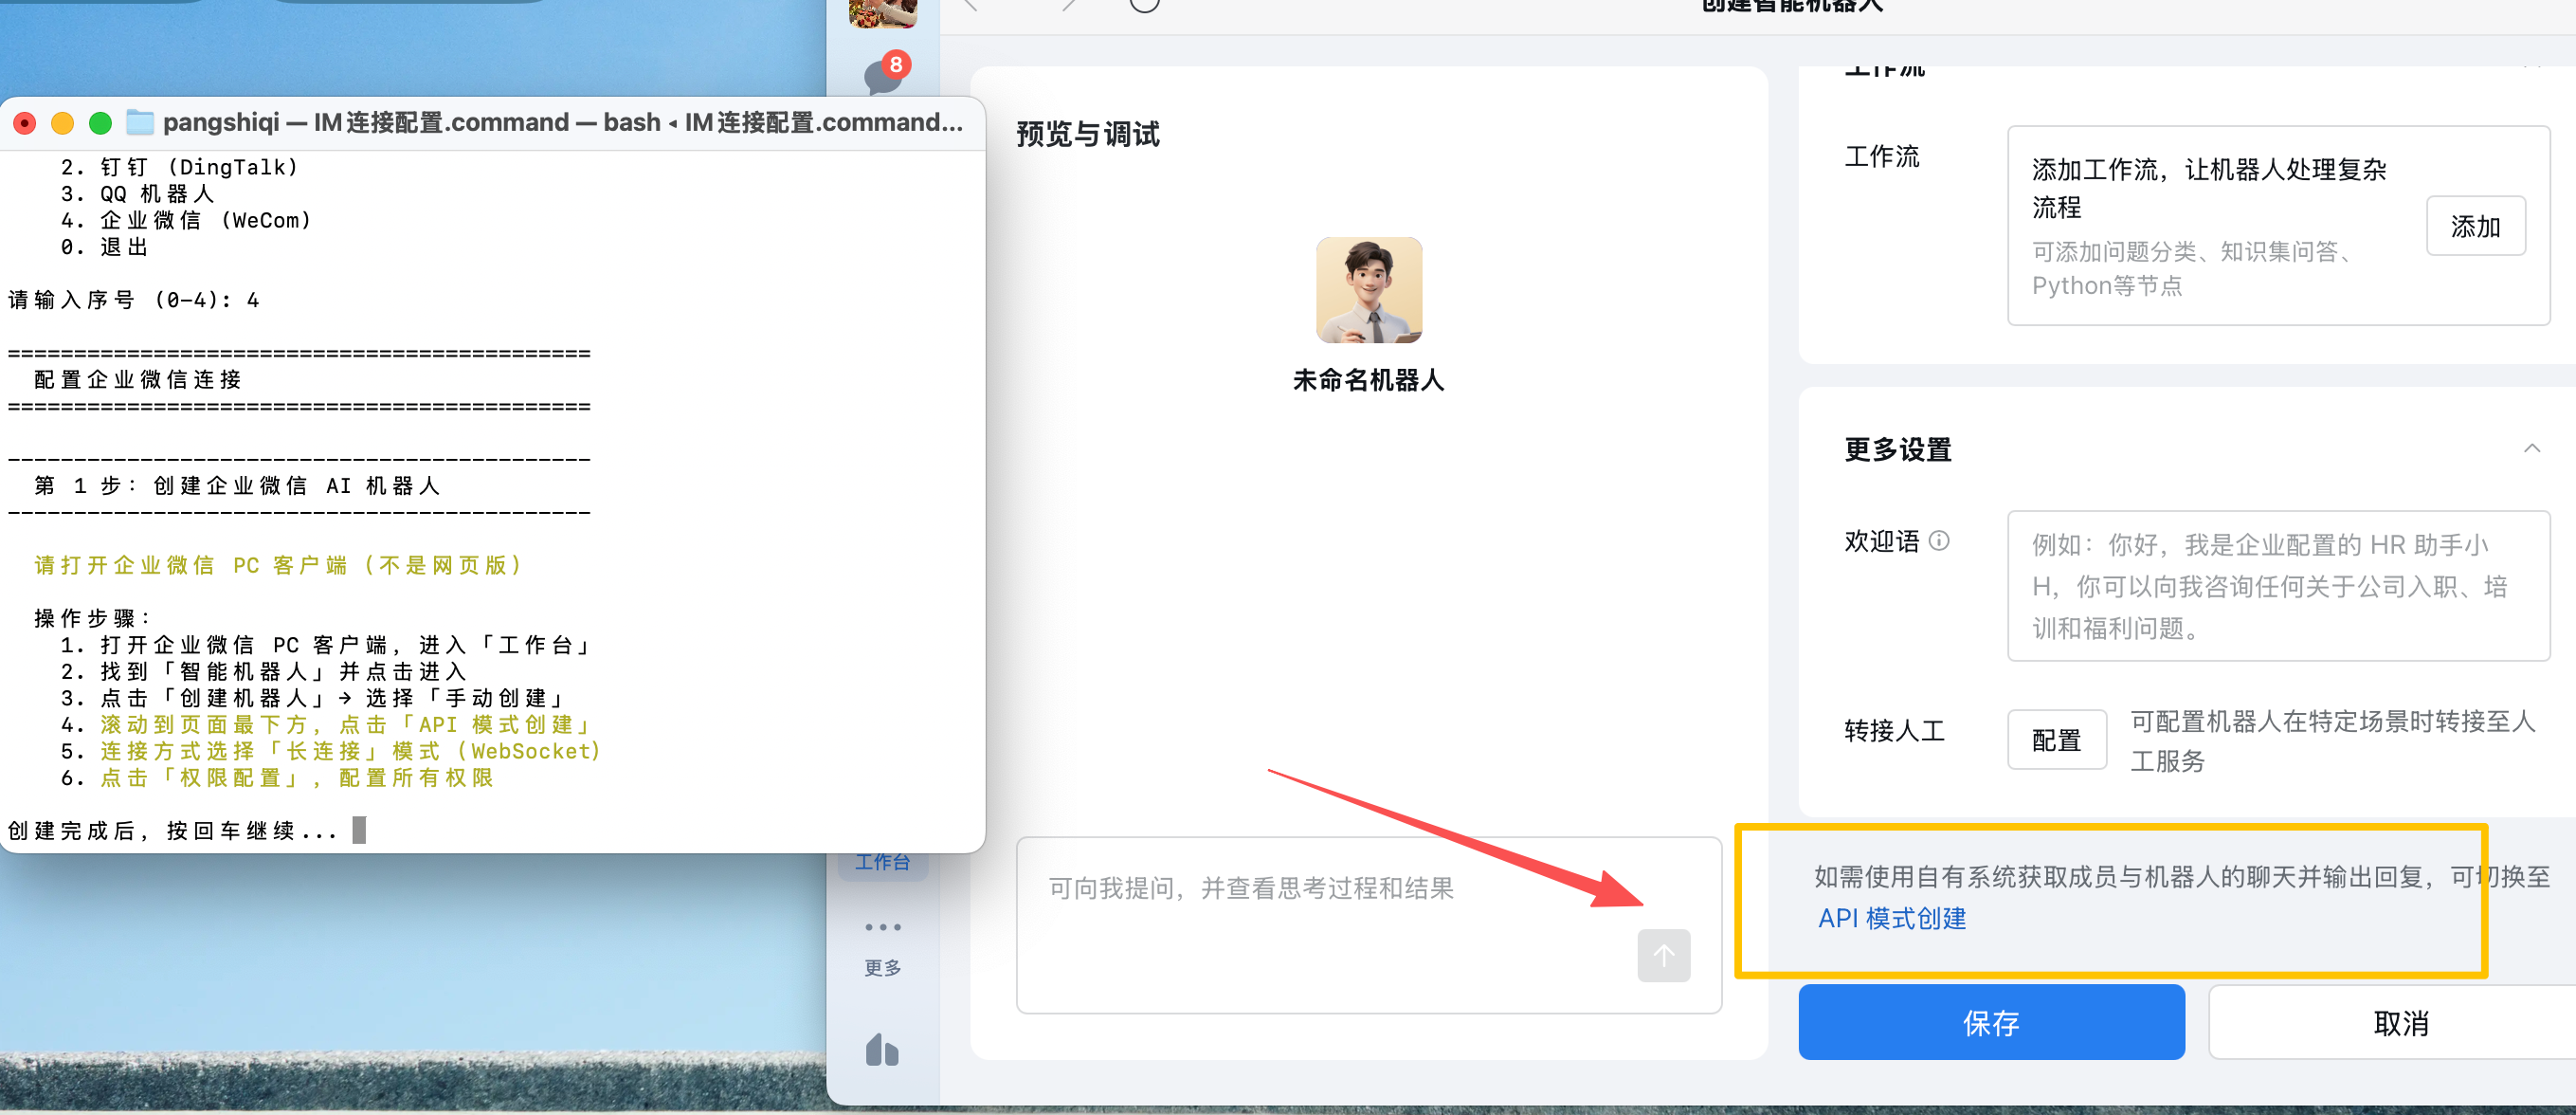Focus the 欢迎语 welcome message text area

[x=2277, y=586]
